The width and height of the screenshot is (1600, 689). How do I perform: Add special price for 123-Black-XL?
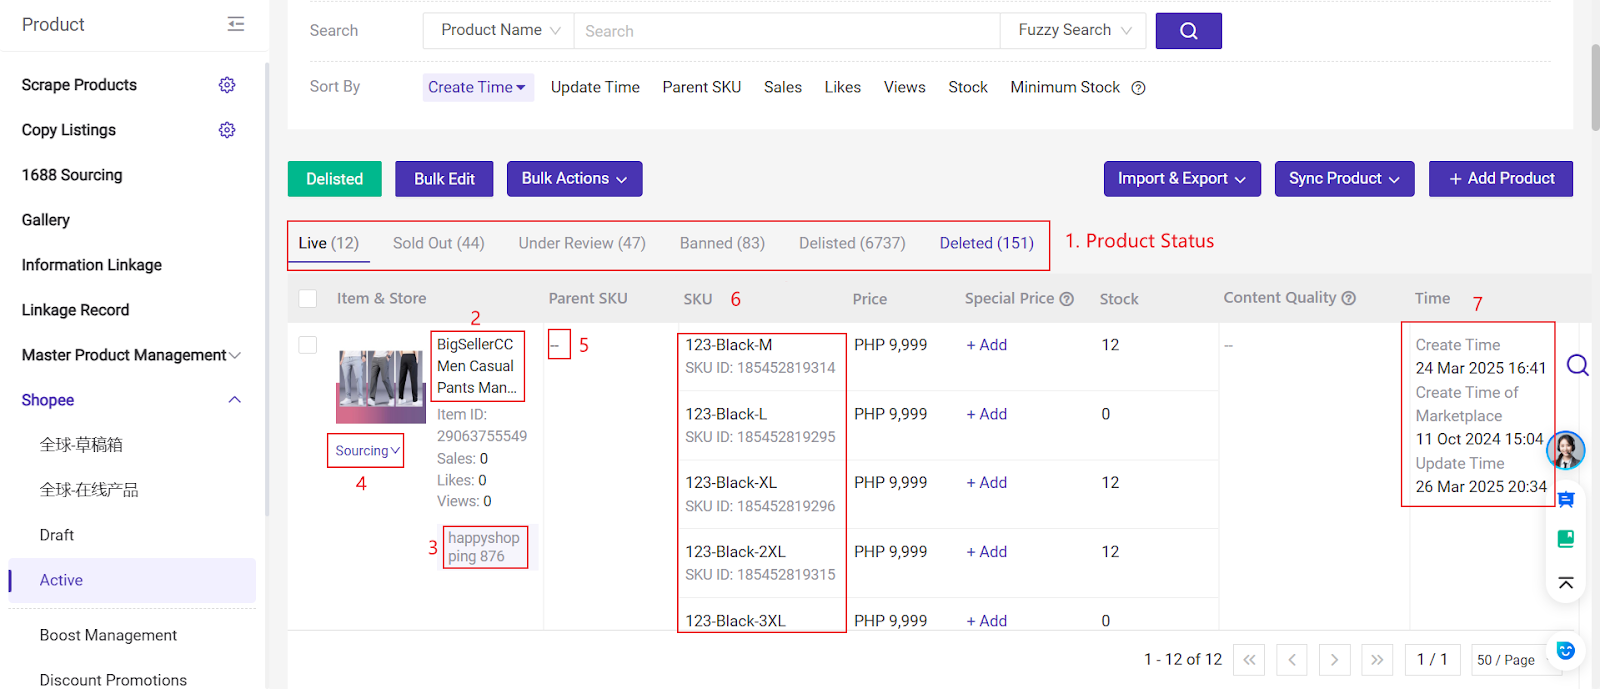tap(986, 483)
